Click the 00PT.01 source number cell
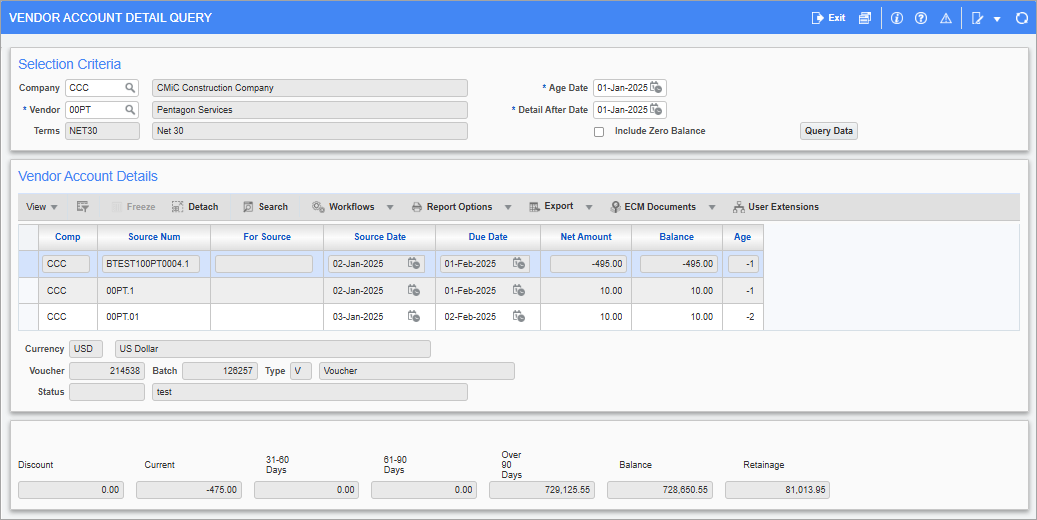The height and width of the screenshot is (520, 1037). (154, 317)
